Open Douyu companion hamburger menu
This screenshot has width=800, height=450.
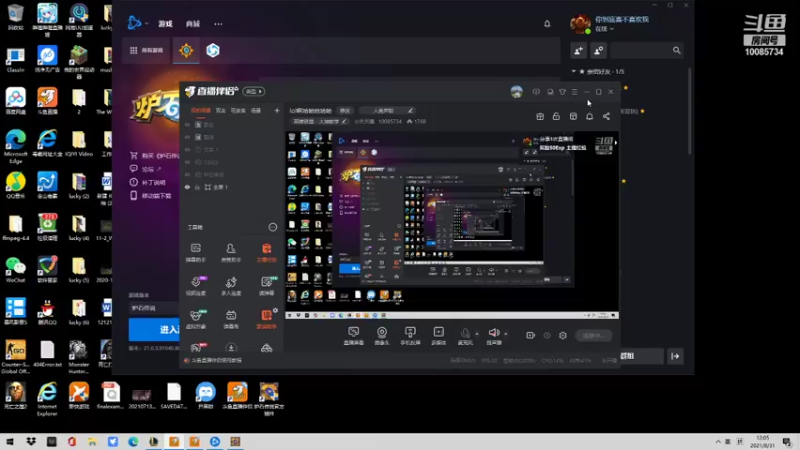(x=574, y=92)
